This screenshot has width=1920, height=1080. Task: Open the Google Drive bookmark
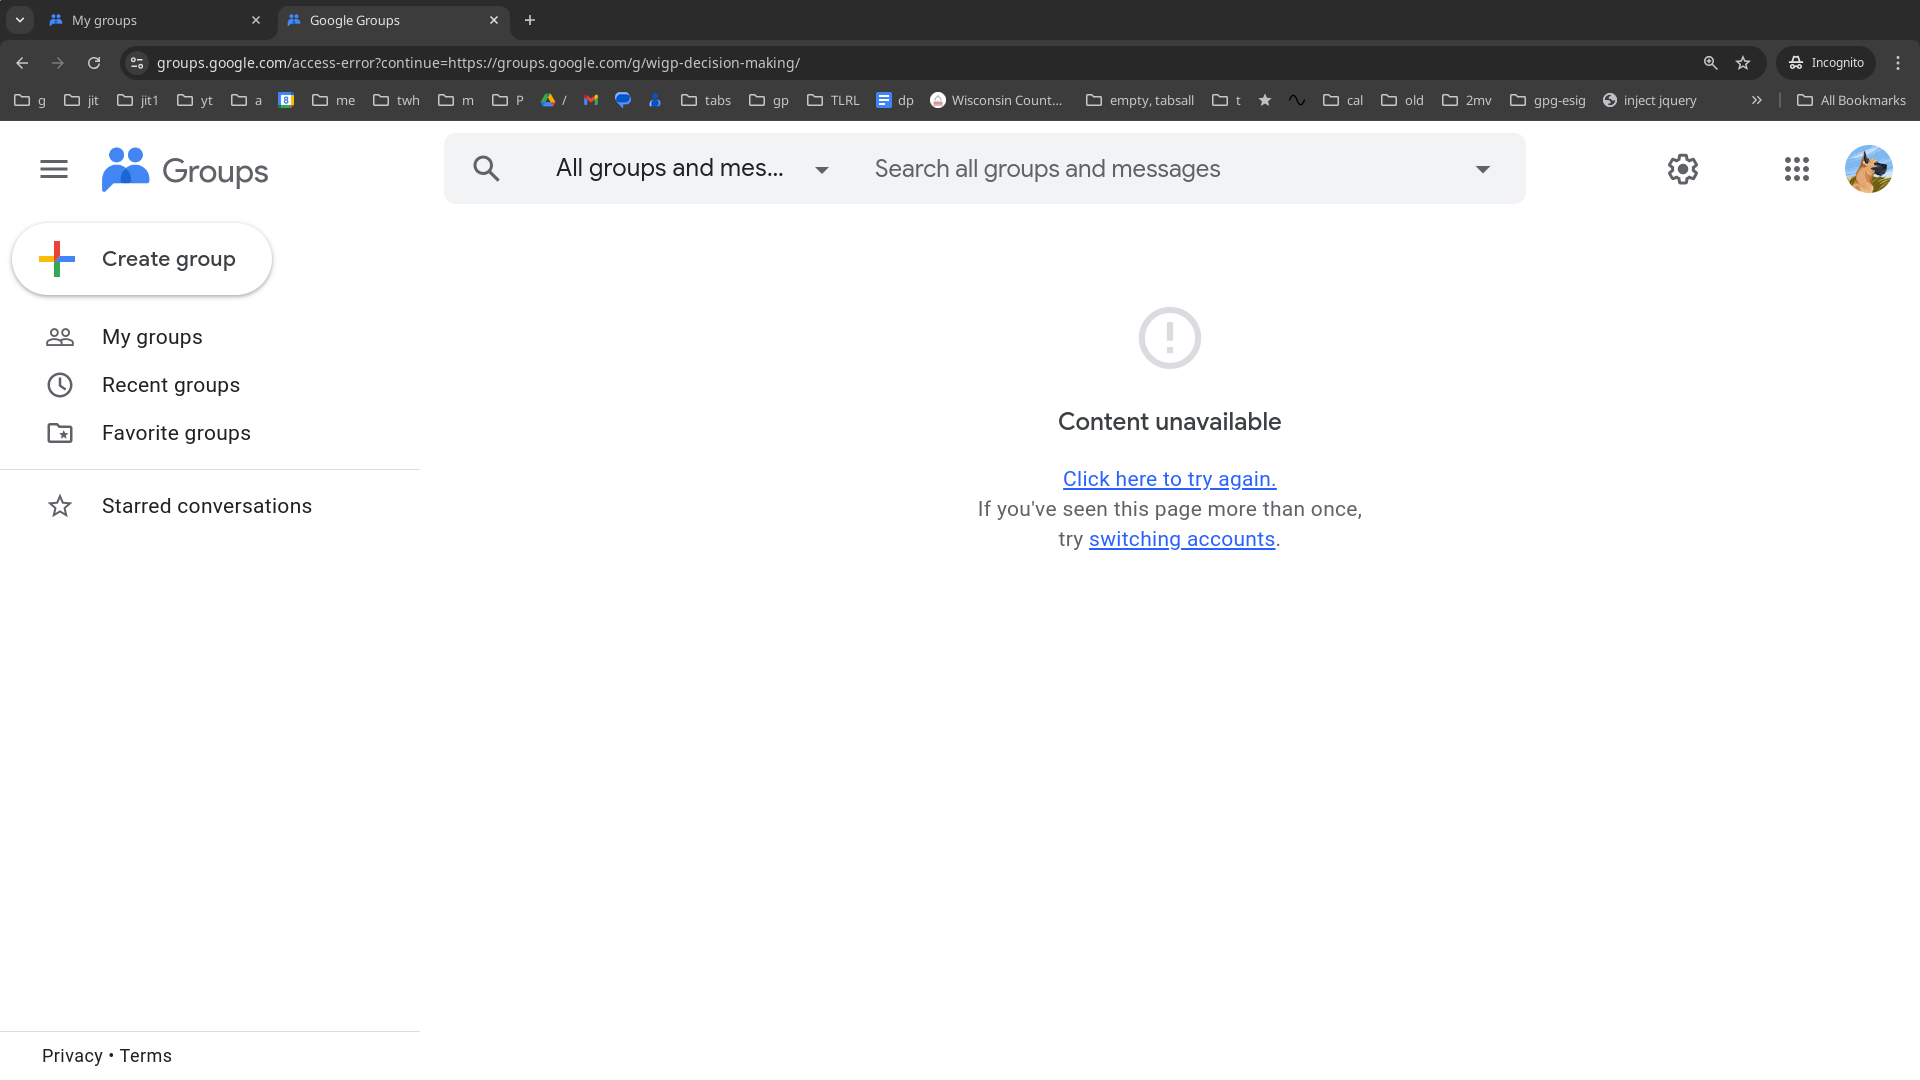click(553, 100)
